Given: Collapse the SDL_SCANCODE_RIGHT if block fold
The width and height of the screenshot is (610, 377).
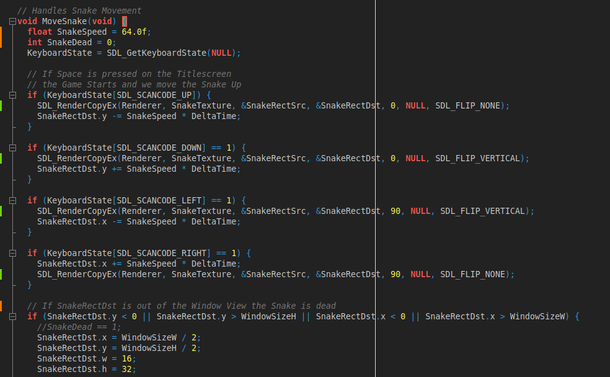Looking at the screenshot, I should point(12,253).
